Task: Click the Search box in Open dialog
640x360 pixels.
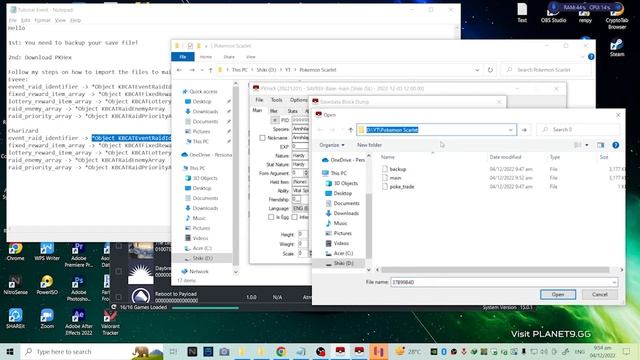Action: point(578,130)
